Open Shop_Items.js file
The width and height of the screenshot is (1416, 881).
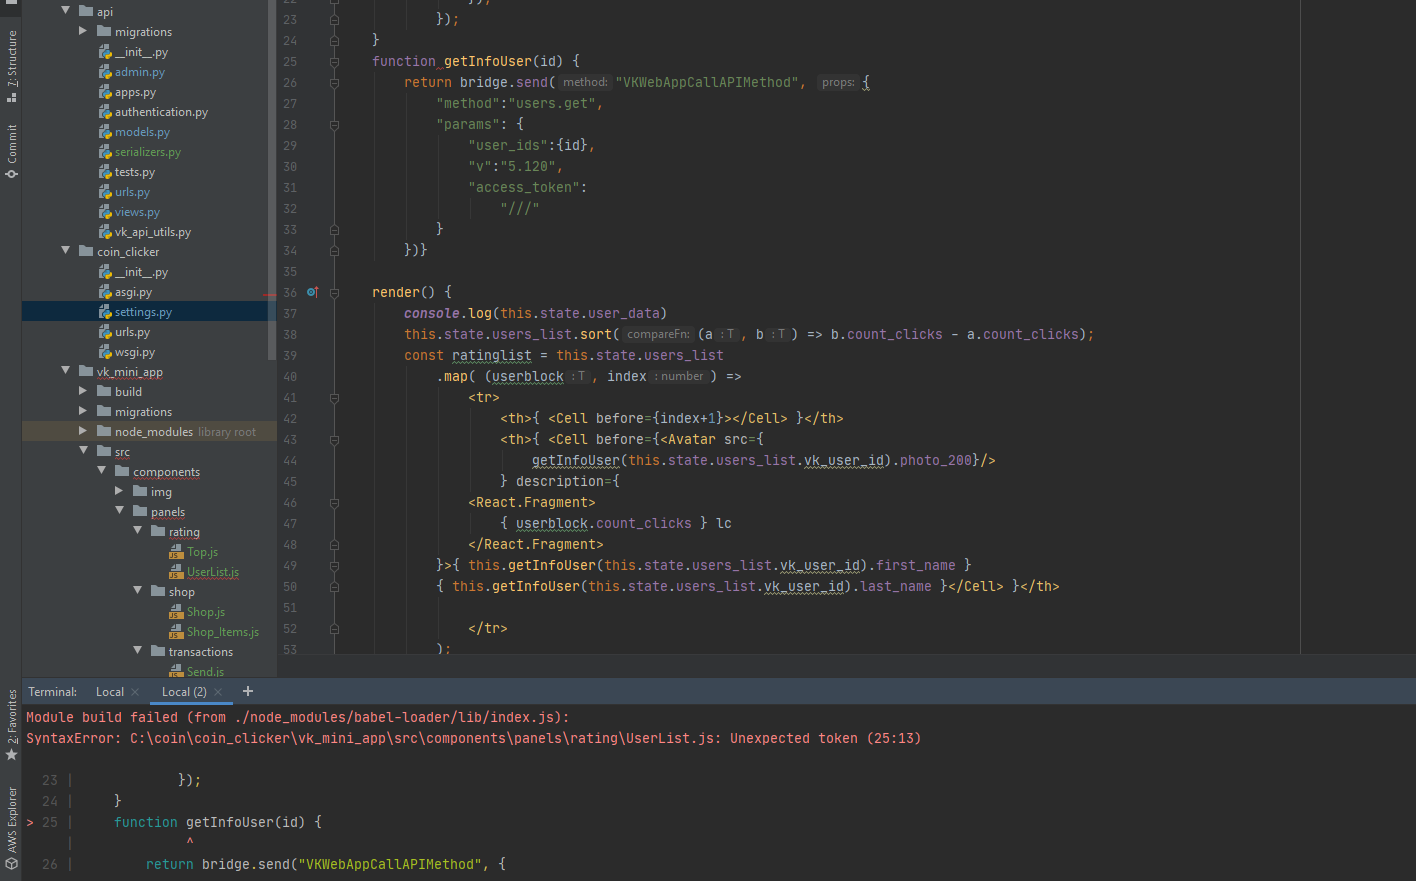click(x=223, y=632)
